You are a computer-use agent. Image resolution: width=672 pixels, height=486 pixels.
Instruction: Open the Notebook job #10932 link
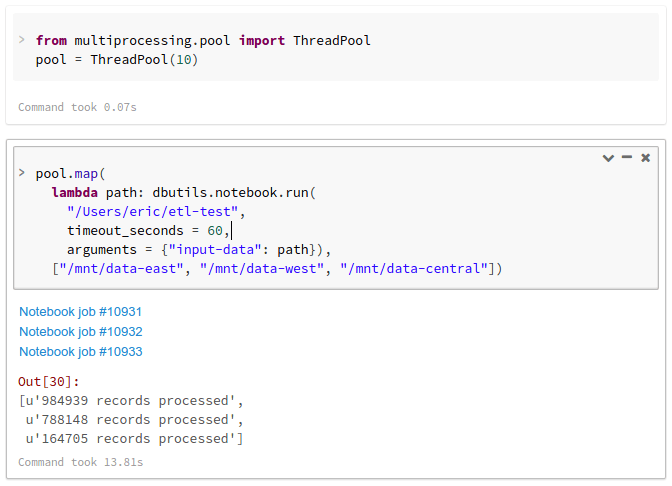(81, 332)
